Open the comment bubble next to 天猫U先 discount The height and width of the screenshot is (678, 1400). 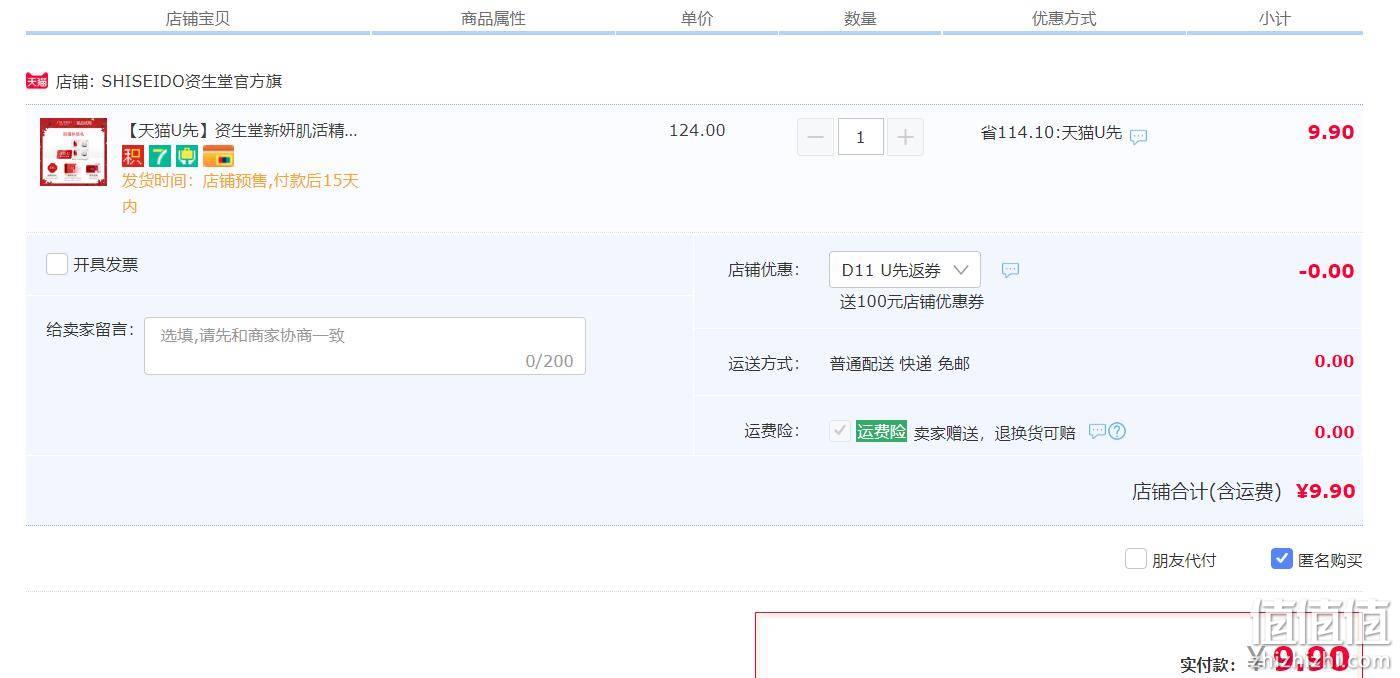click(1138, 137)
